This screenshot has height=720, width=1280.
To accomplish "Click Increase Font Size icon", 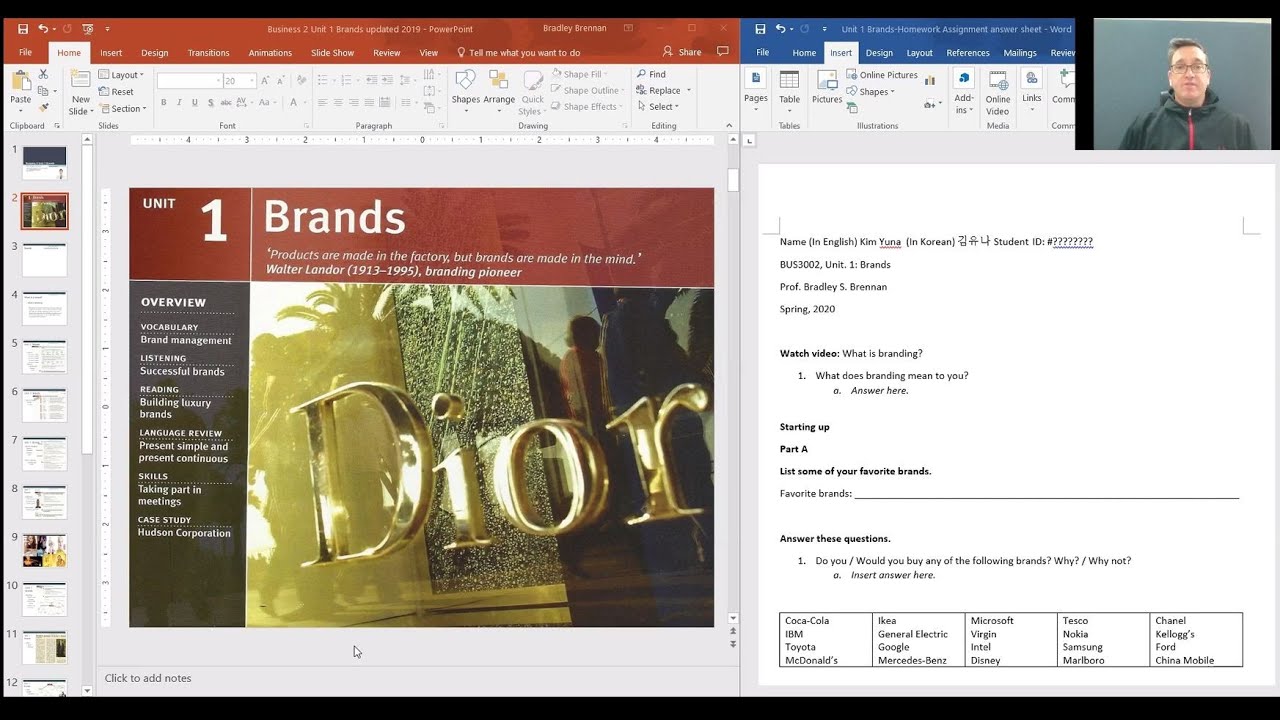I will tap(265, 80).
